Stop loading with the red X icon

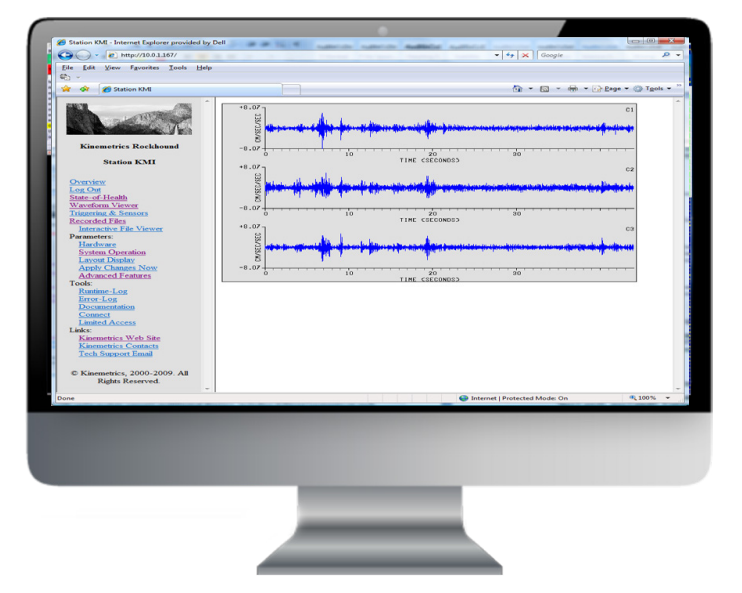pyautogui.click(x=525, y=55)
